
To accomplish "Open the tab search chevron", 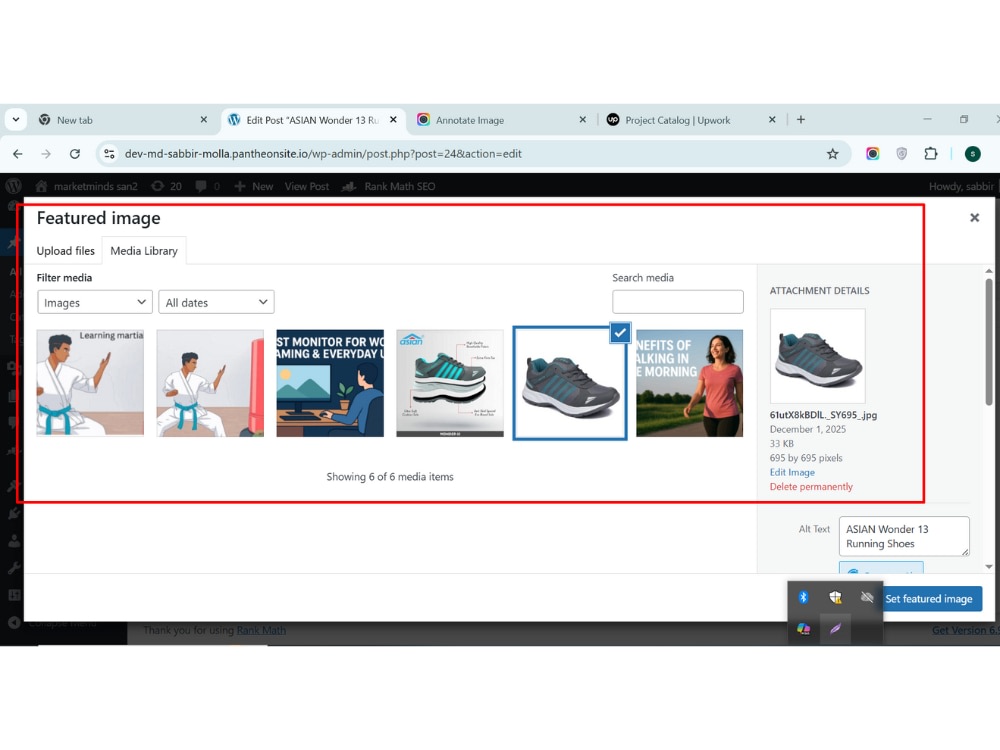I will tap(16, 119).
